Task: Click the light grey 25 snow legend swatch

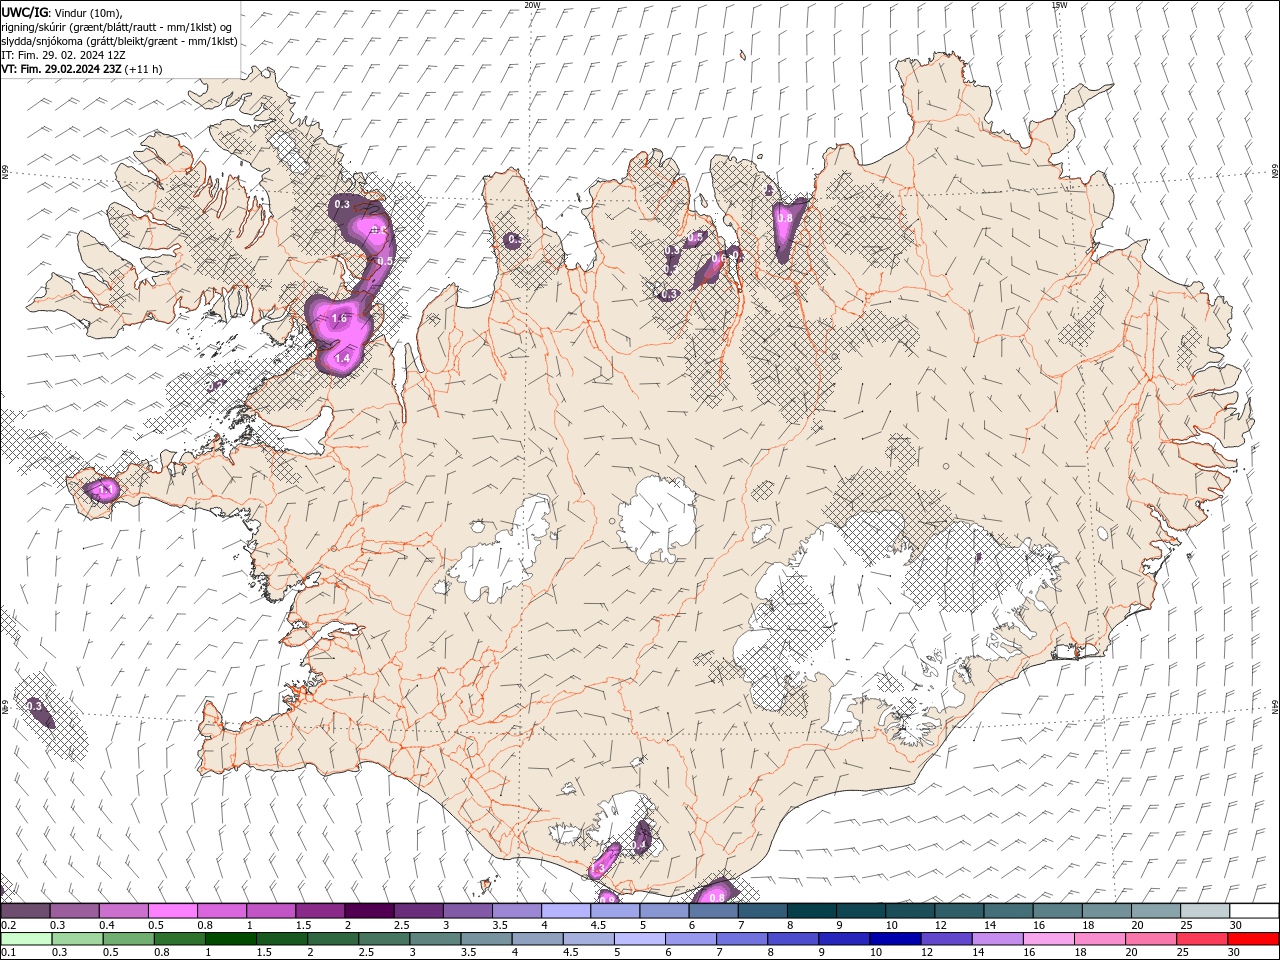Action: pos(1205,911)
